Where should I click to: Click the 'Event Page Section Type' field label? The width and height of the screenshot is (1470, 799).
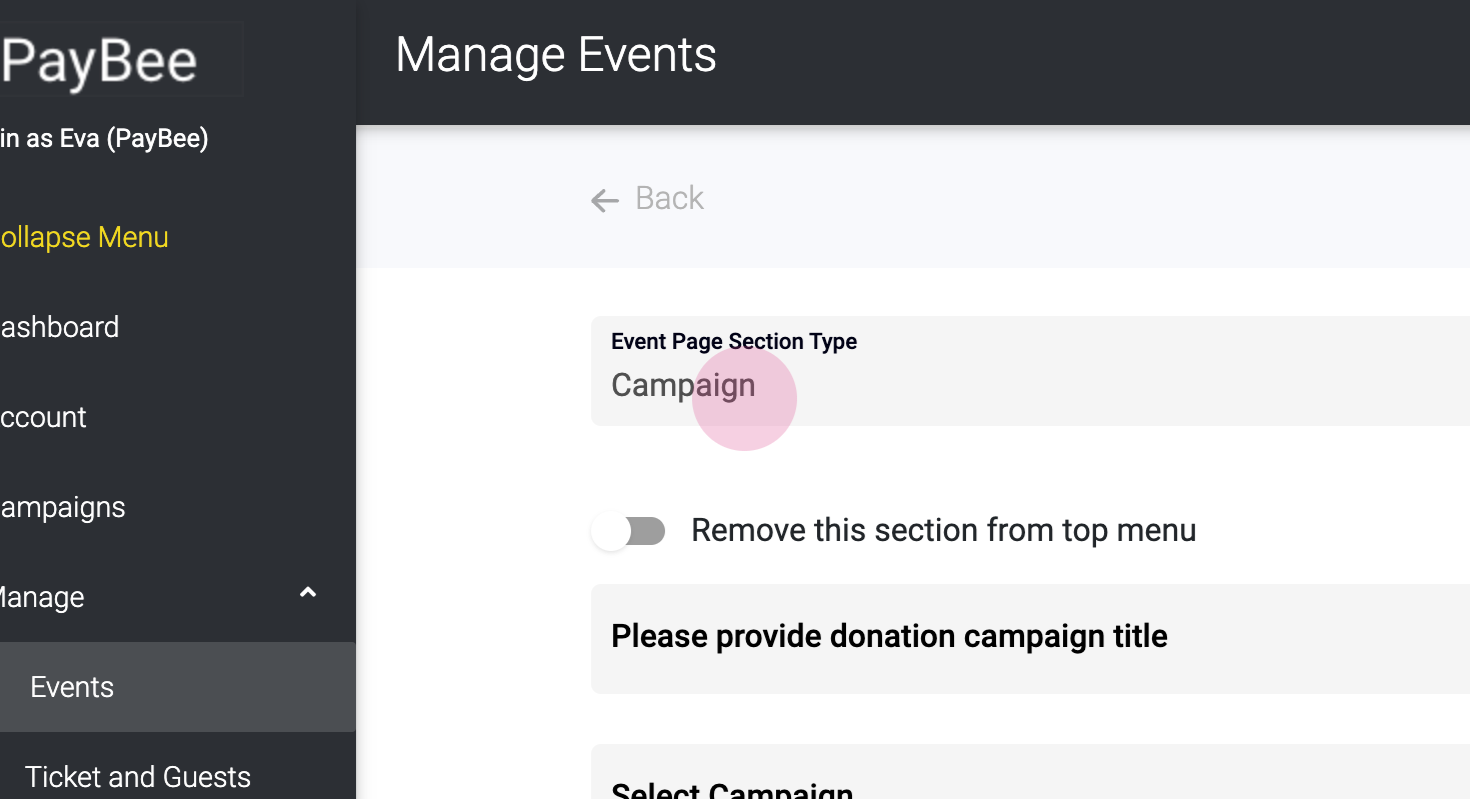tap(733, 342)
